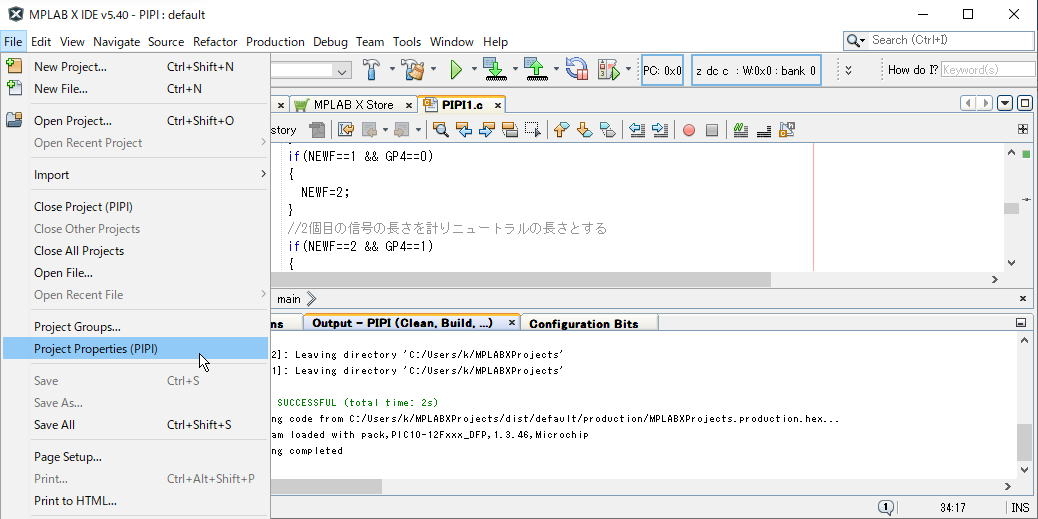Open the Tools menu

pos(406,42)
